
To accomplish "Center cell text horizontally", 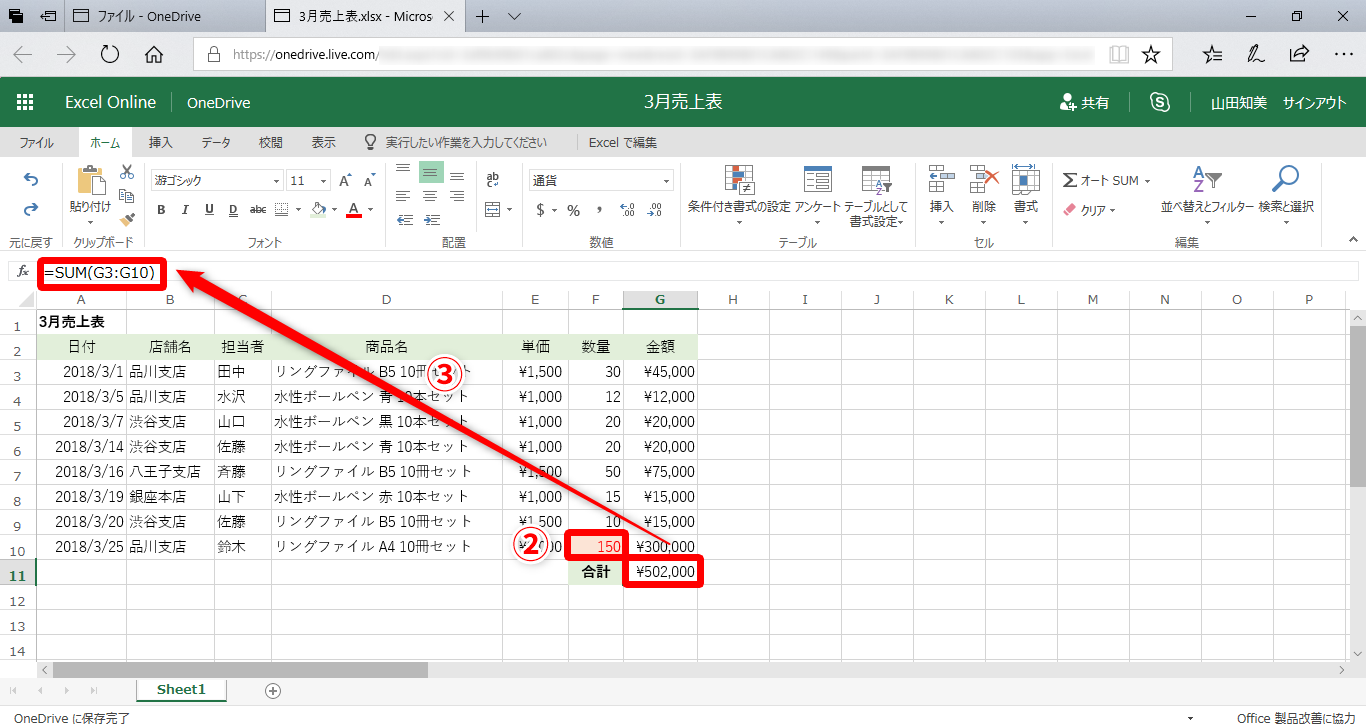I will tap(430, 196).
